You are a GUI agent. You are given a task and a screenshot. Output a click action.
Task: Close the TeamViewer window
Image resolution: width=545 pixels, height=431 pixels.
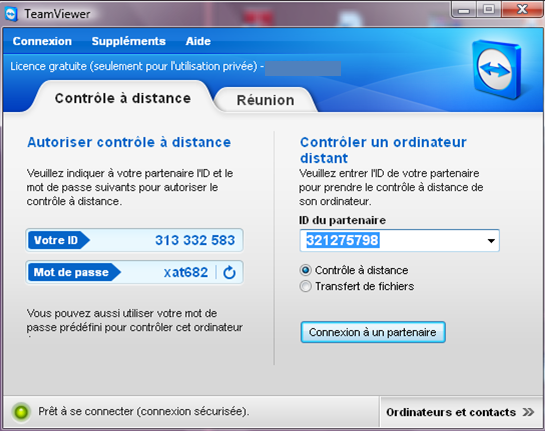522,9
